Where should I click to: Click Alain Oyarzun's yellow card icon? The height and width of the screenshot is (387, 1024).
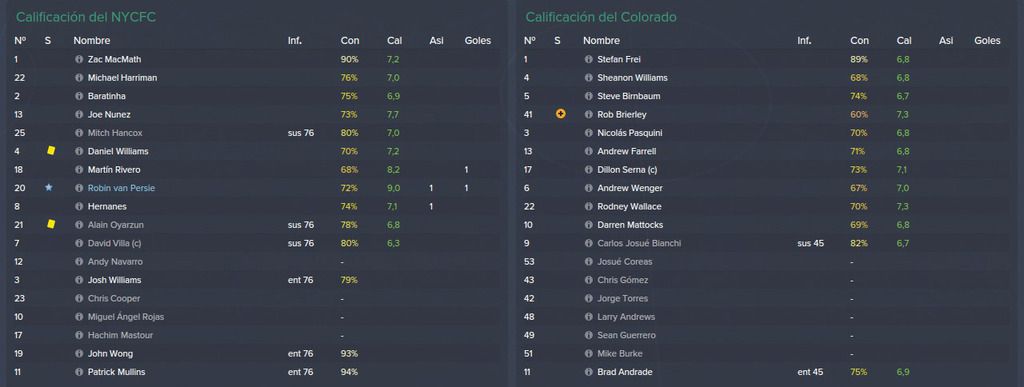[x=50, y=224]
